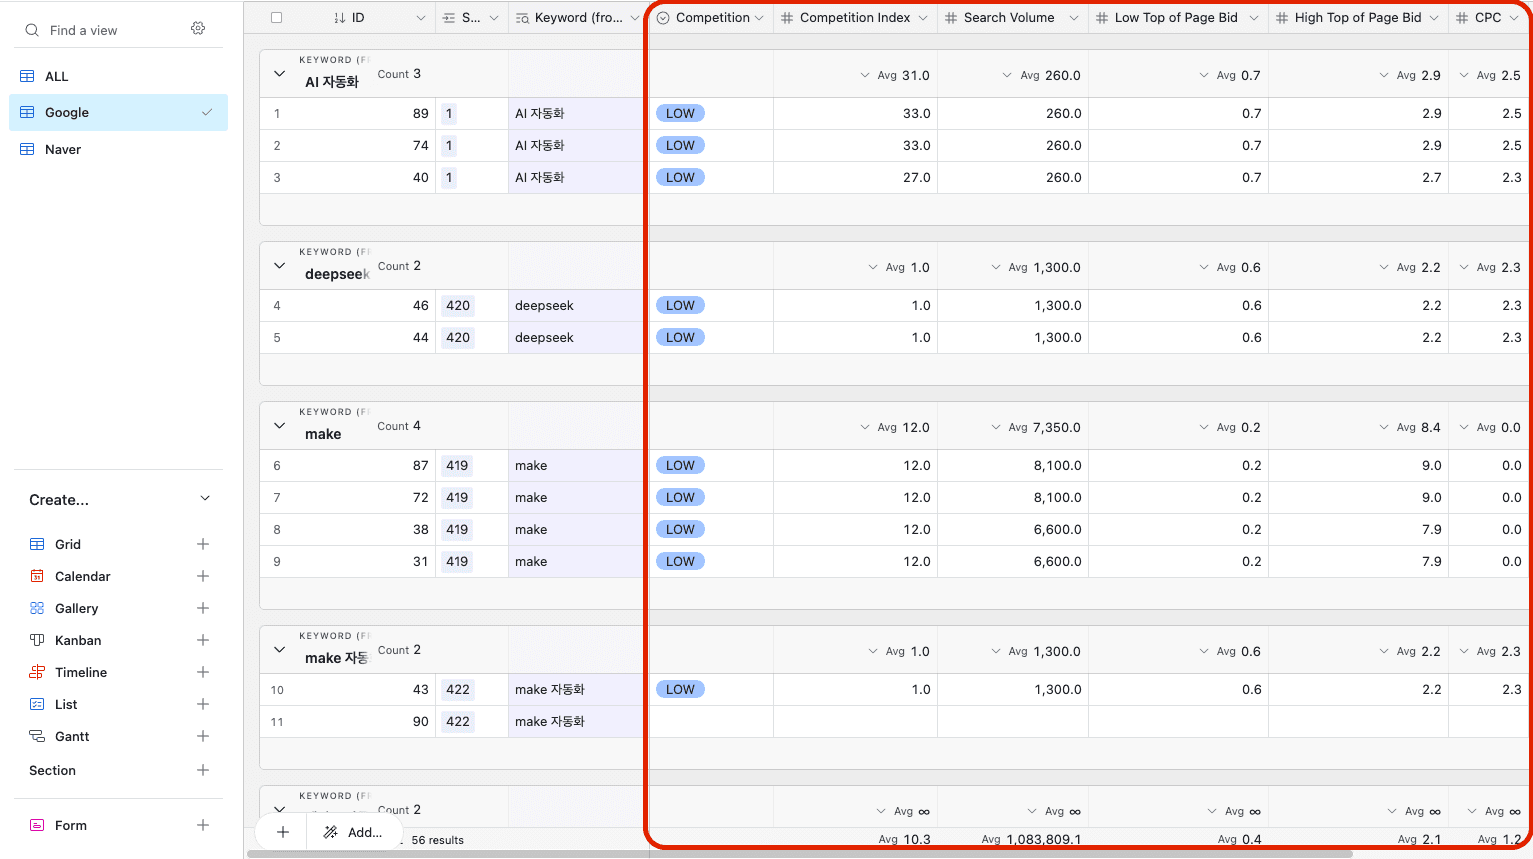
Task: Click Avg 260.0 summary in AI 자동화 group
Action: [1041, 75]
